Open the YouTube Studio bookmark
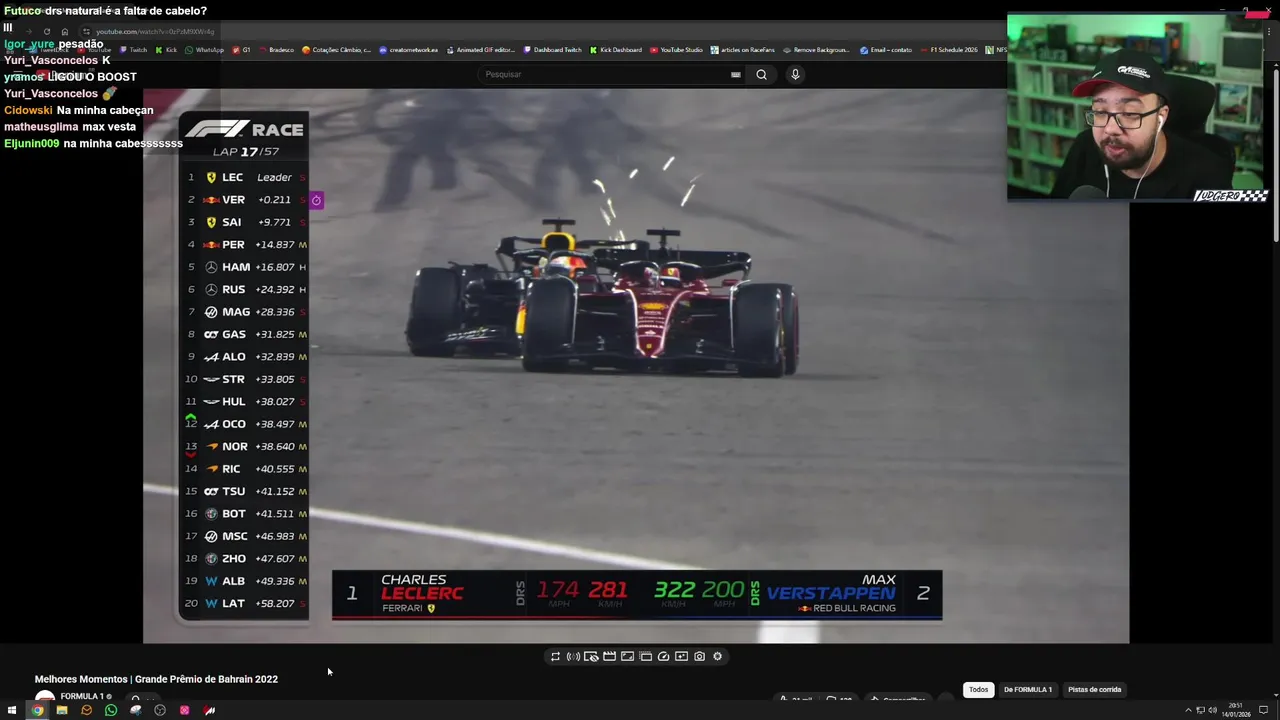This screenshot has width=1280, height=720. (677, 50)
